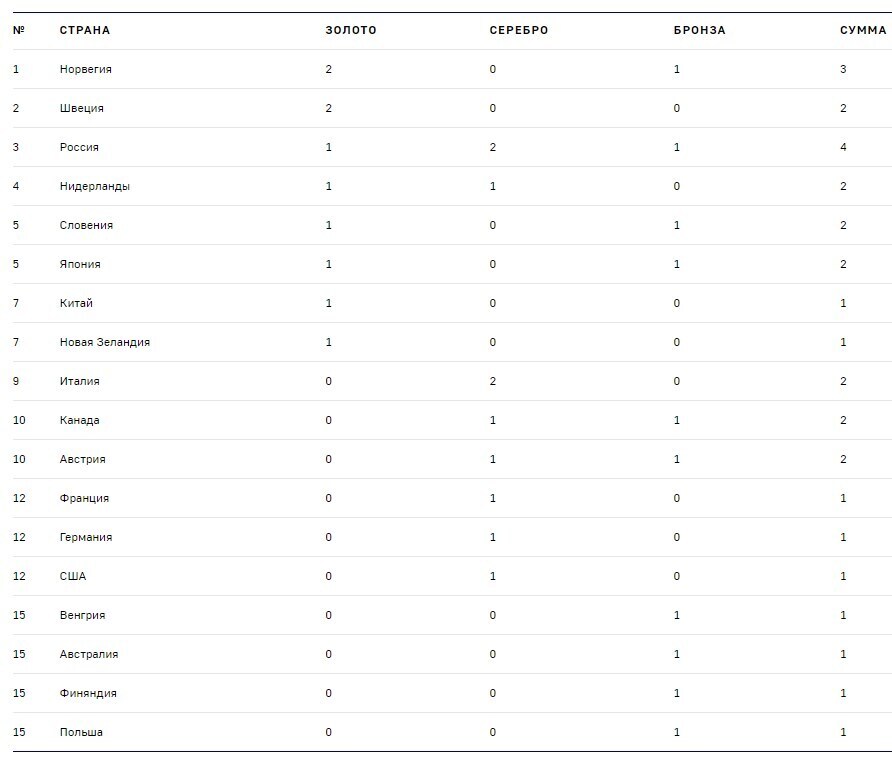
Task: Select the Нидерланды country name
Action: pos(95,186)
